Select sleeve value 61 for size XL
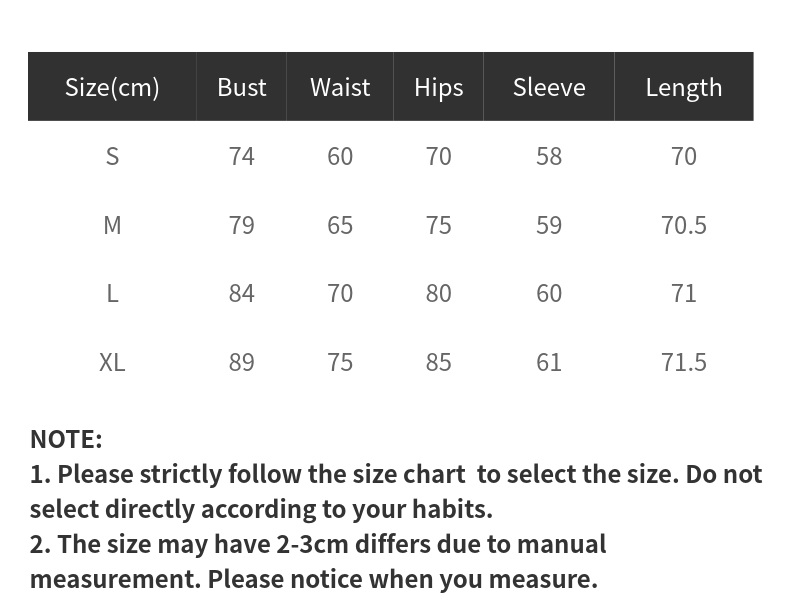The image size is (790, 605). coord(549,362)
